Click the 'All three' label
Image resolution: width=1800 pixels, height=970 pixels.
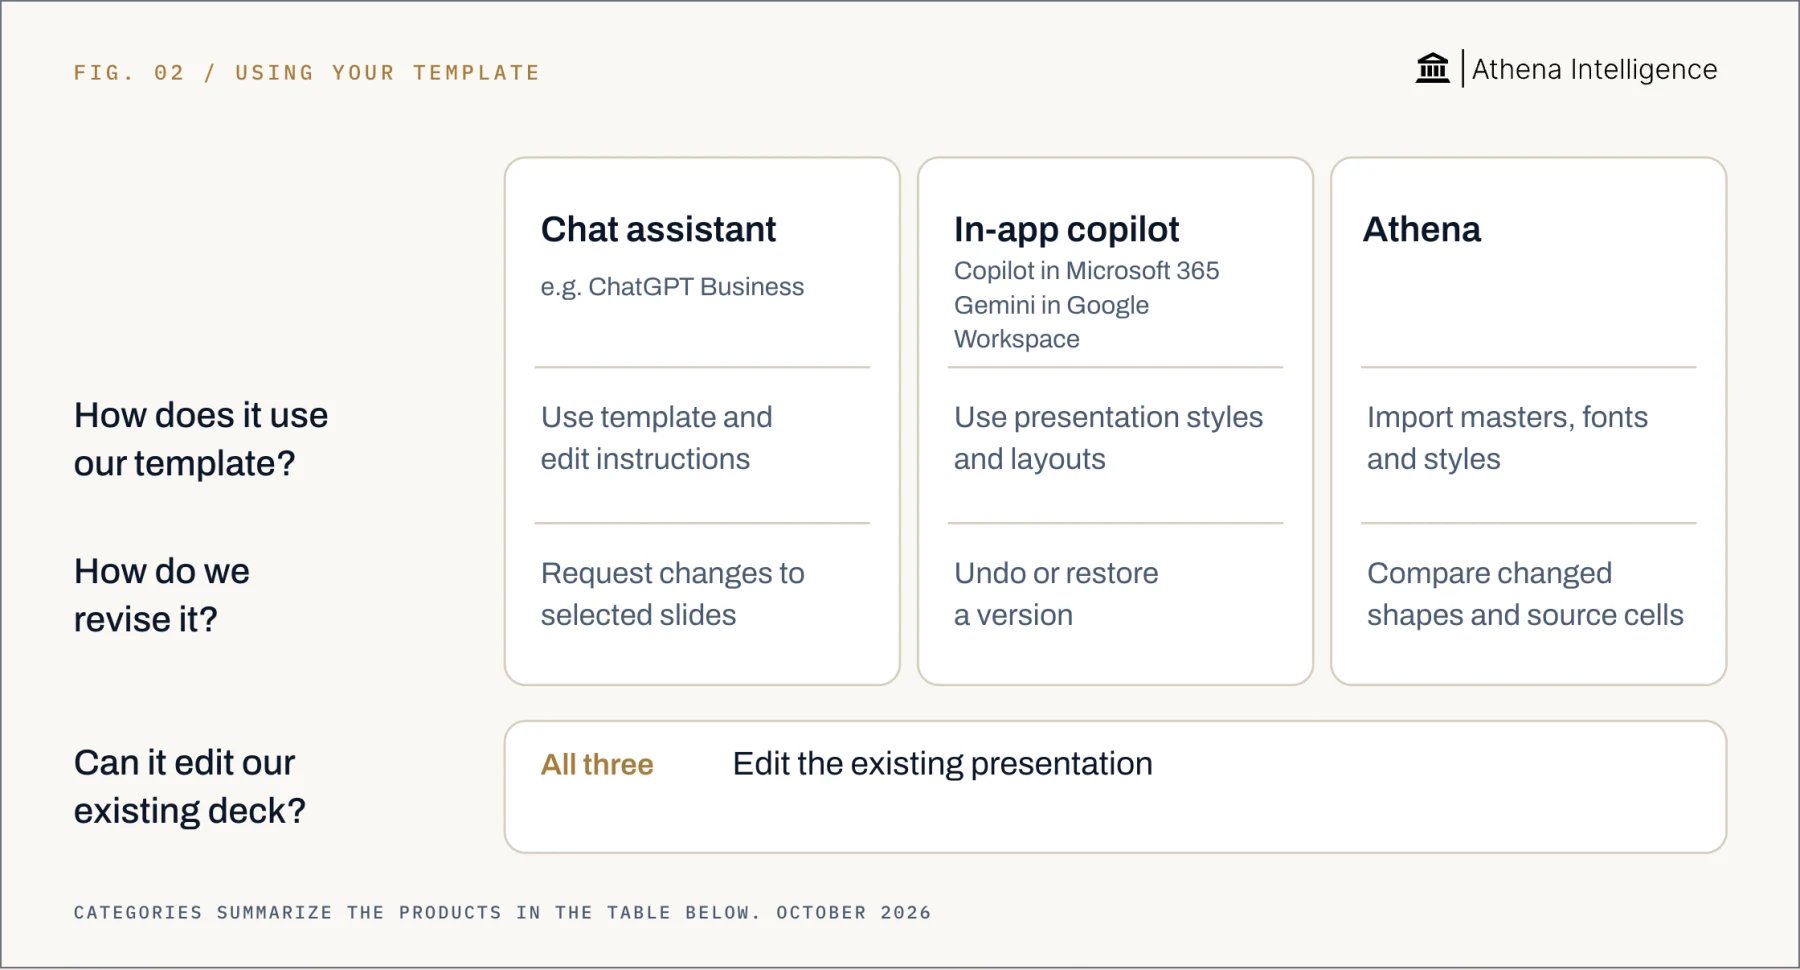click(x=597, y=764)
